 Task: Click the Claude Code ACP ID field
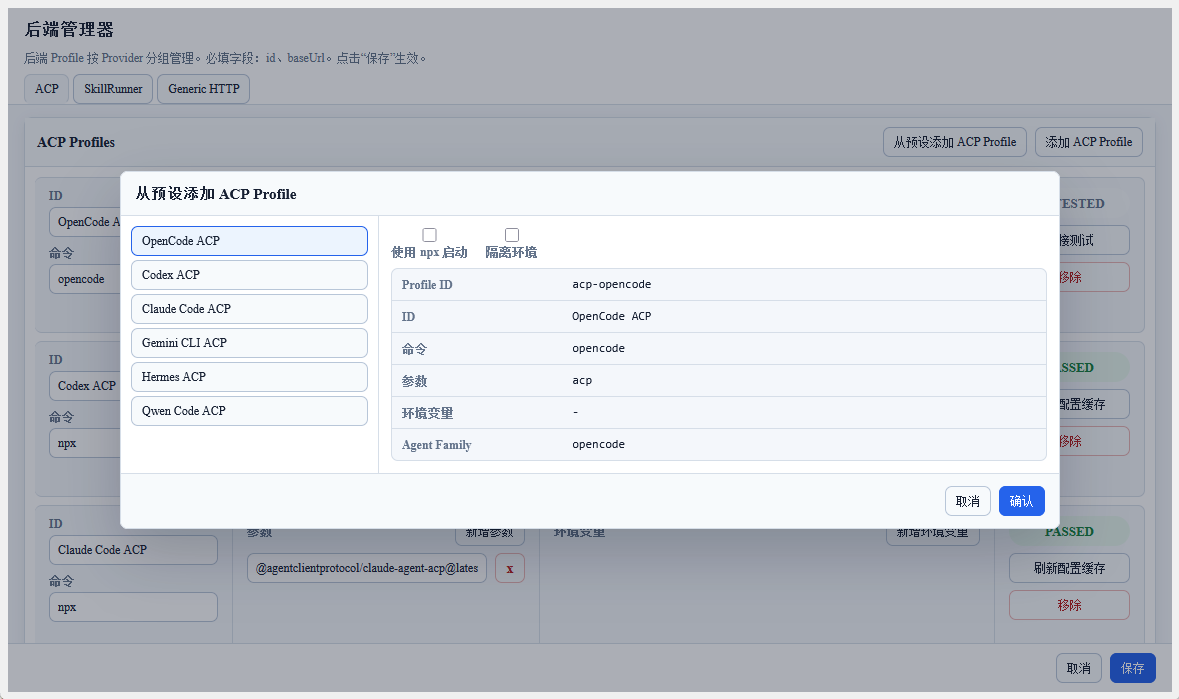pos(133,550)
